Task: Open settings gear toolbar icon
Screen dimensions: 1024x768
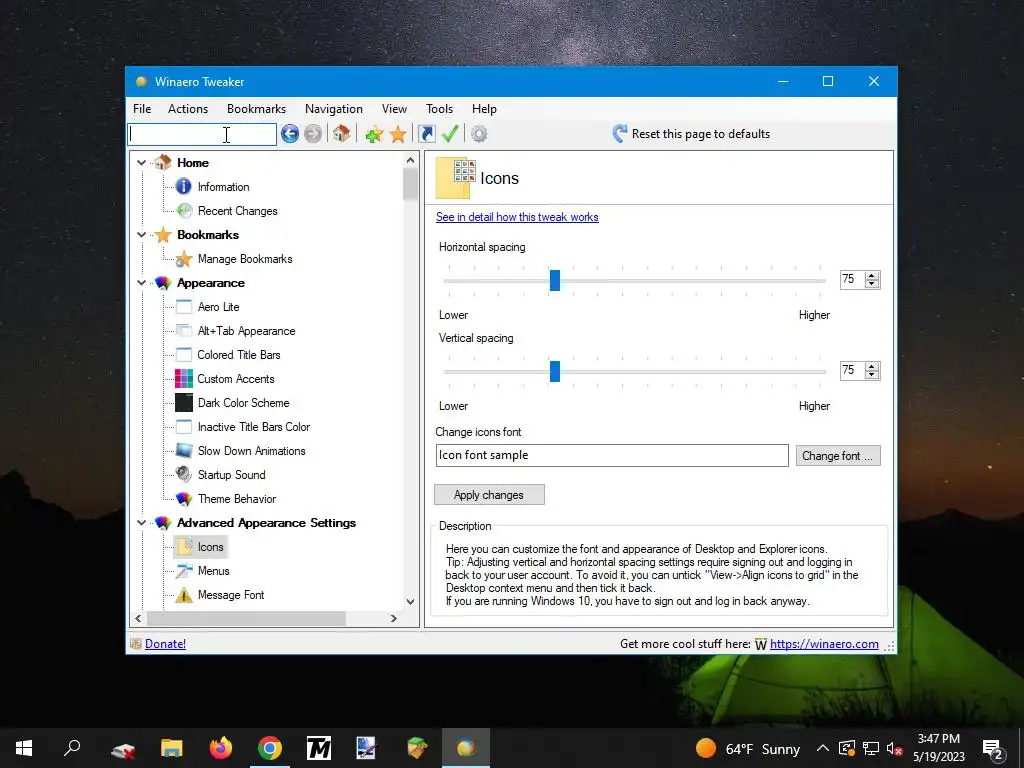Action: click(479, 134)
